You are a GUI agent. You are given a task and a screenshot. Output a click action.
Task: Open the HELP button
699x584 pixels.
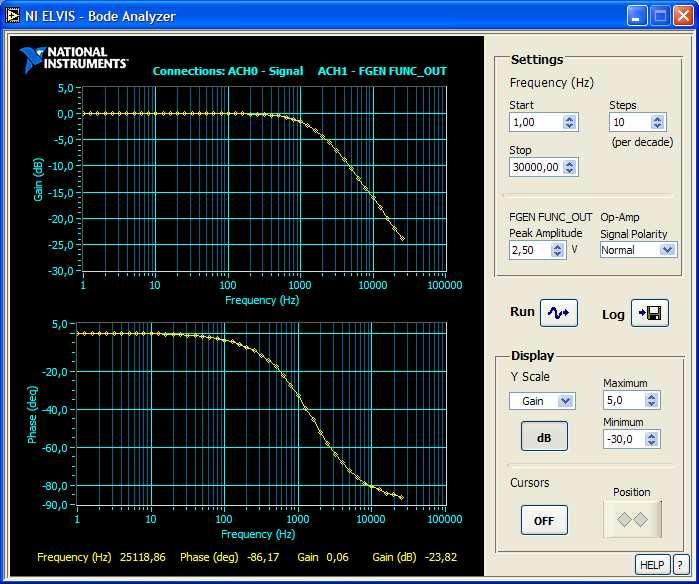(652, 565)
